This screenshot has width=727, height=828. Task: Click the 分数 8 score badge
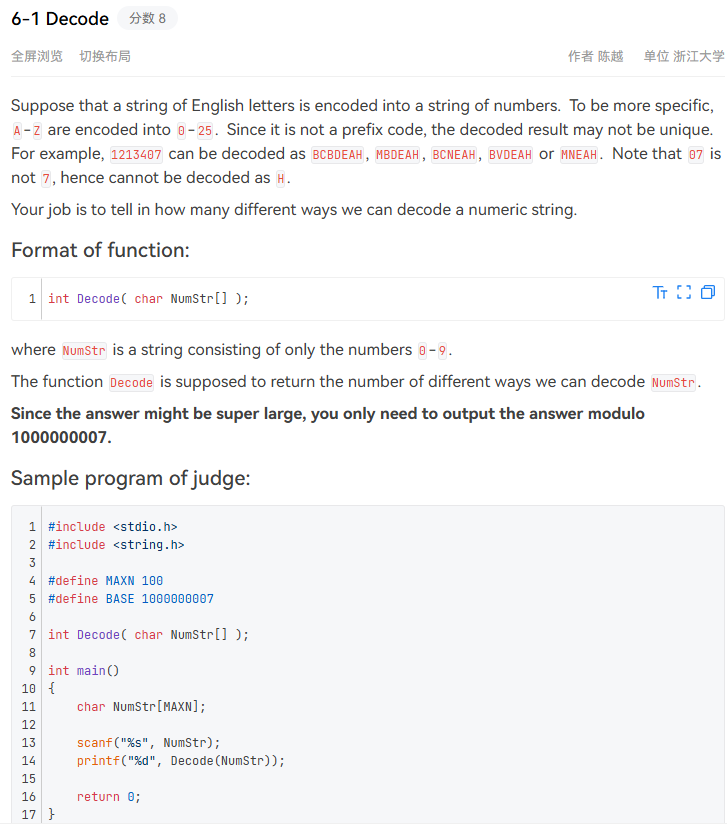[147, 19]
